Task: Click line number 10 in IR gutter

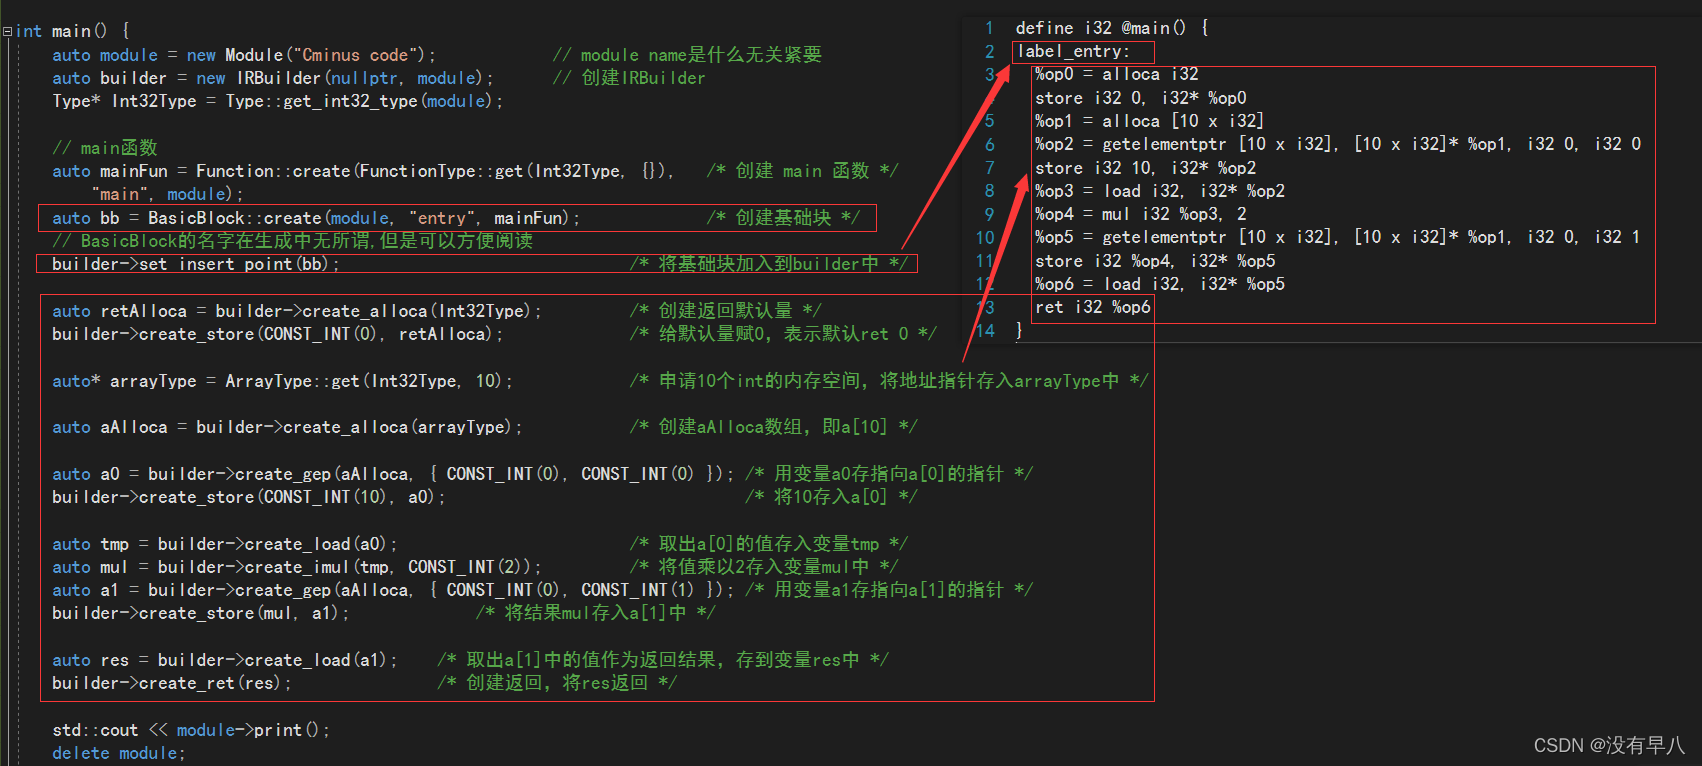Action: (985, 237)
